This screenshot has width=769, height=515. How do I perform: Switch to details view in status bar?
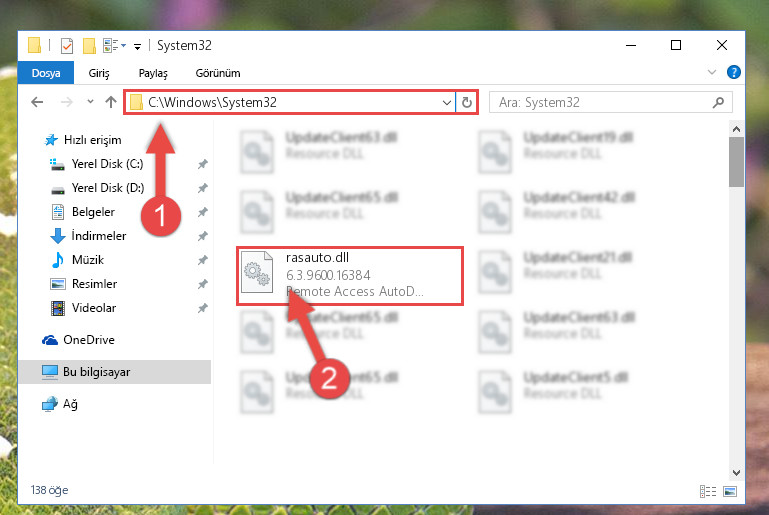[x=708, y=491]
